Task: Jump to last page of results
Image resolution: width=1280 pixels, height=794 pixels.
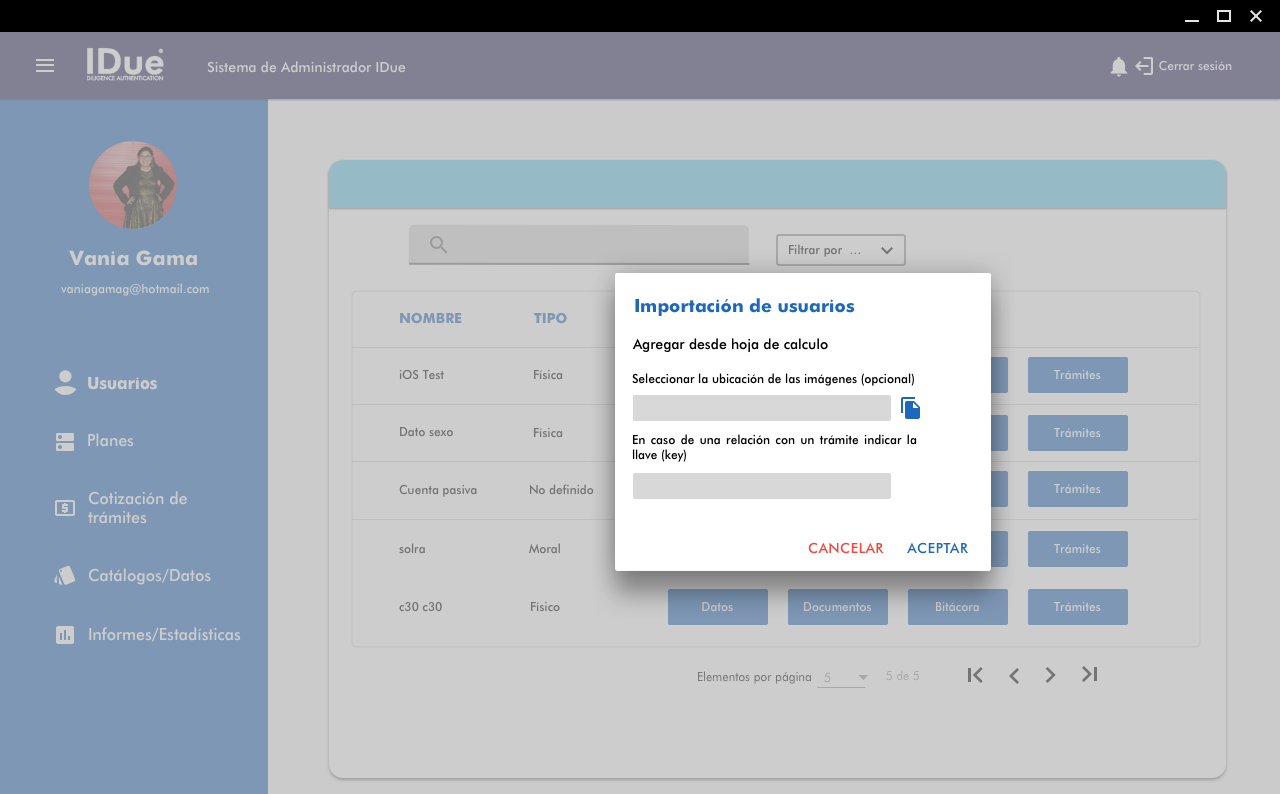Action: point(1090,675)
